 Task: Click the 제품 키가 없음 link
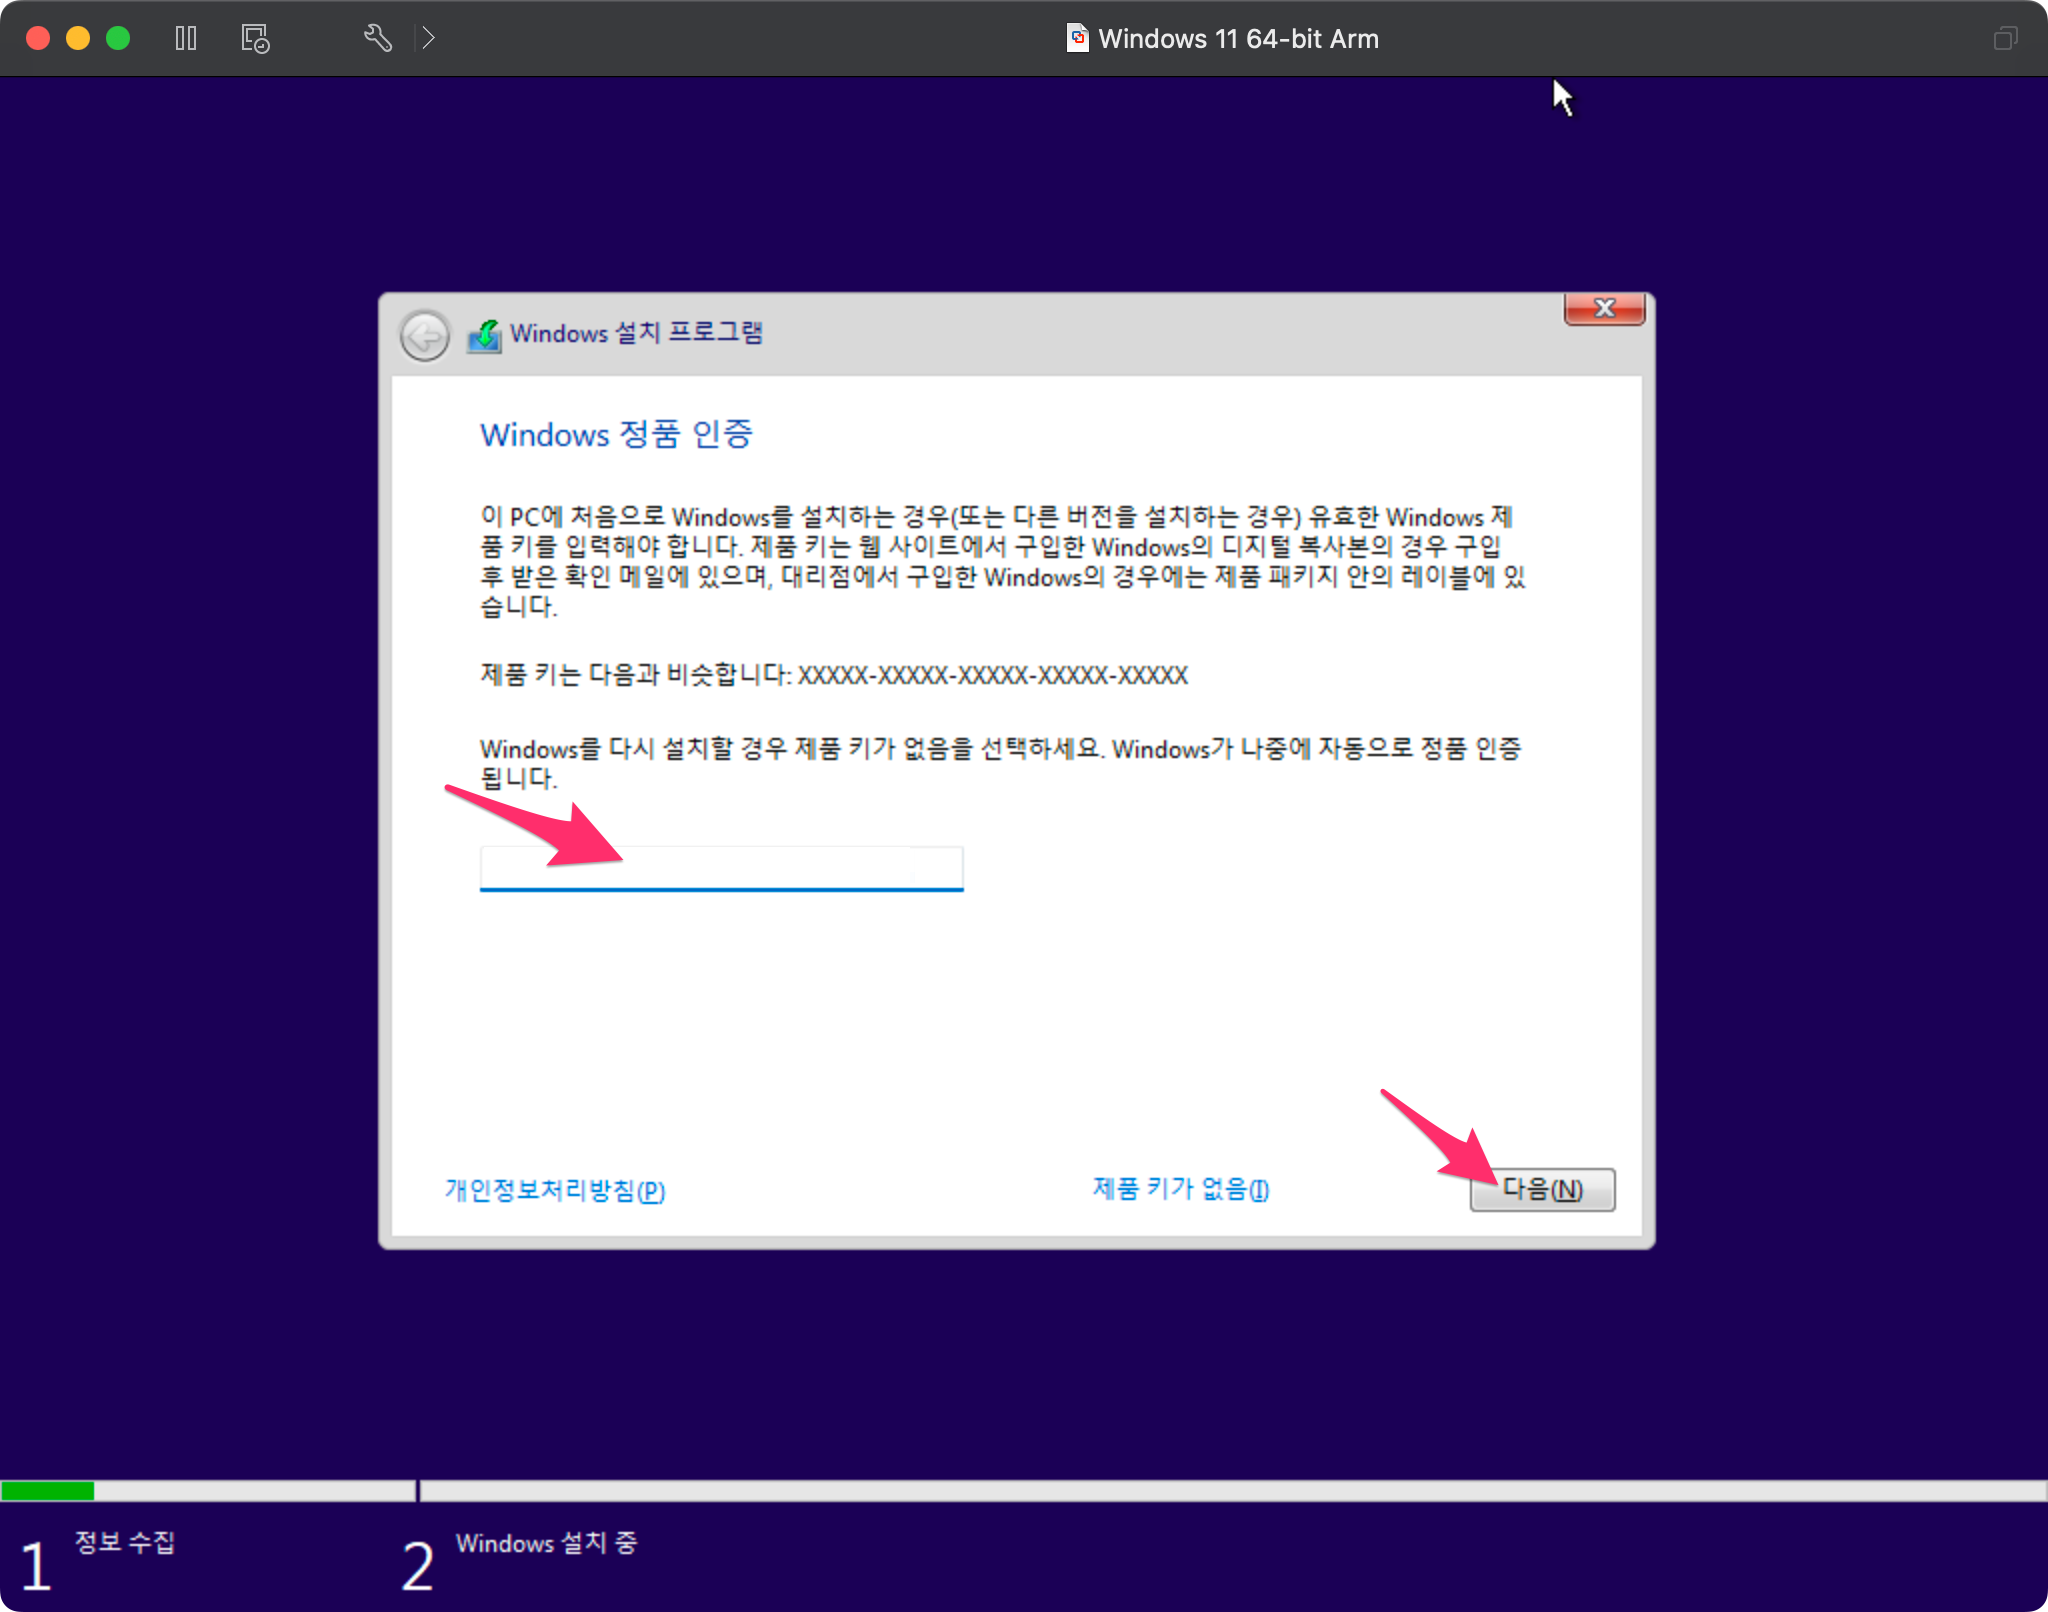coord(1180,1189)
